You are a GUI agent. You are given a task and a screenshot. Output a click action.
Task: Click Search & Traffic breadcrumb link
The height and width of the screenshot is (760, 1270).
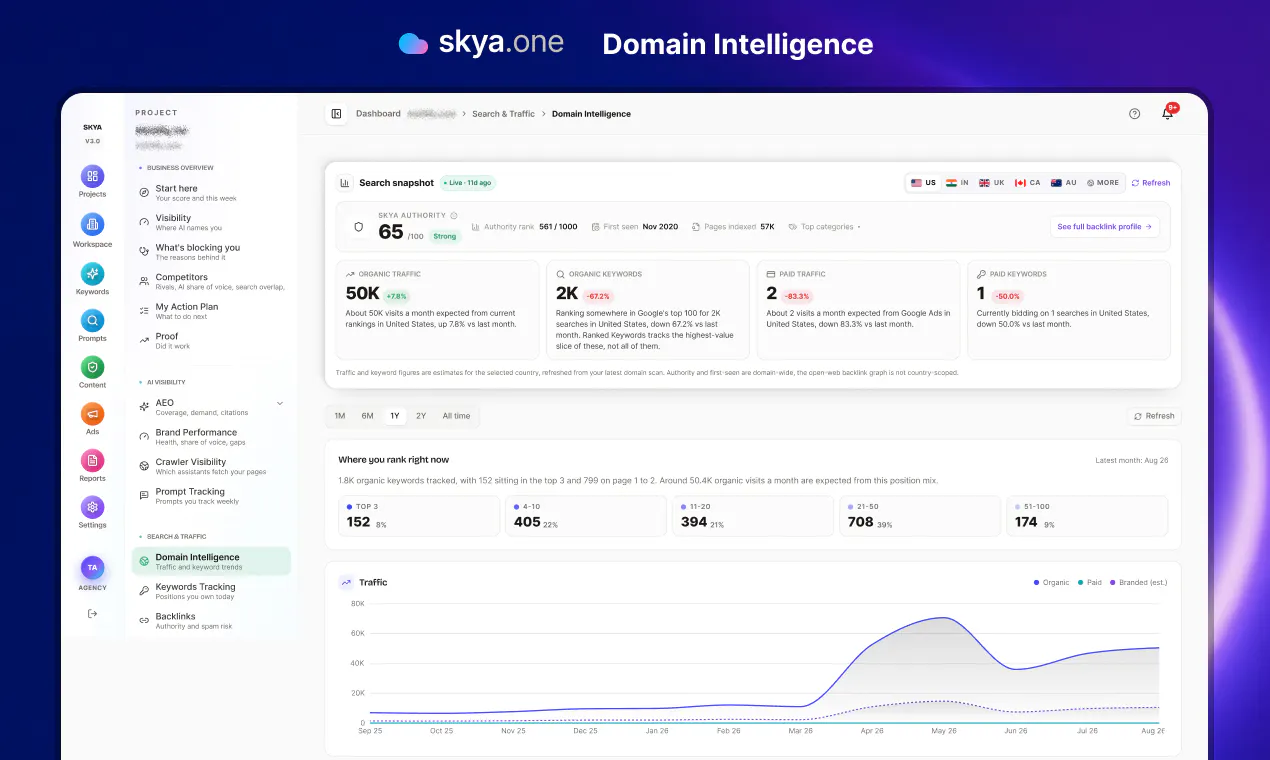click(x=503, y=114)
